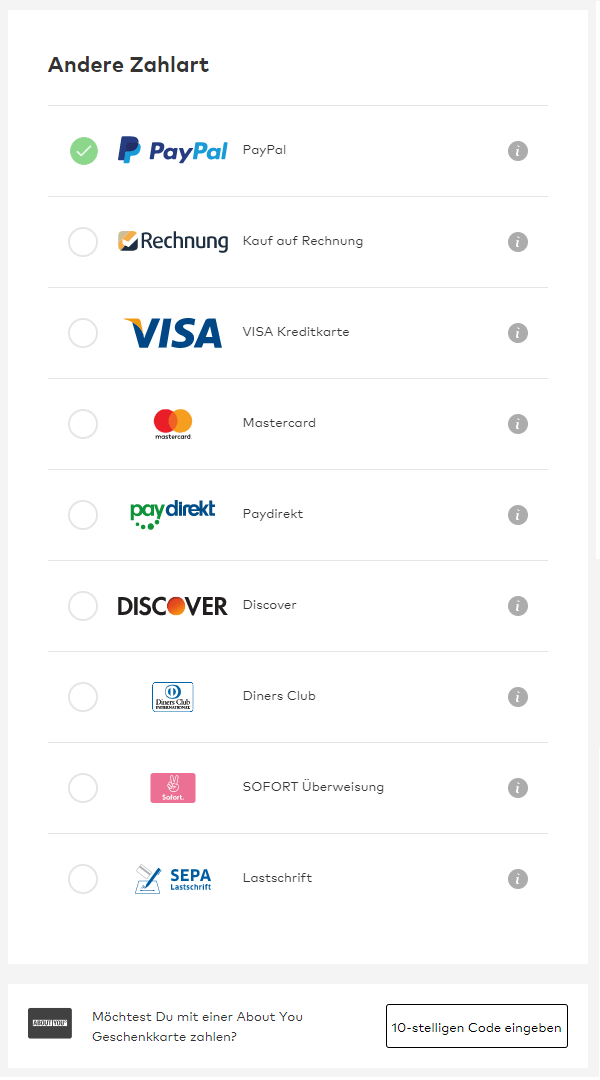Open Paydirekt info icon
The width and height of the screenshot is (600, 1080).
click(x=517, y=515)
